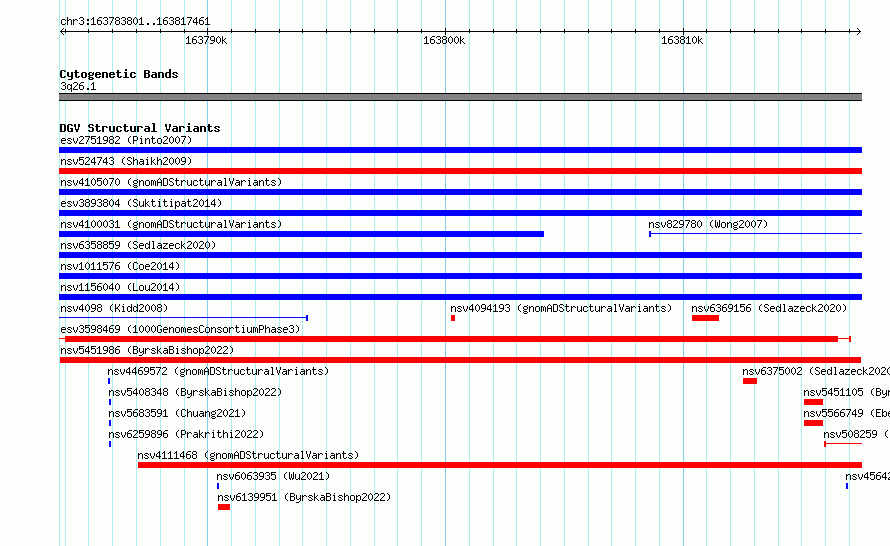Click the ruler's right arrow end
890x546 pixels.
click(x=859, y=32)
